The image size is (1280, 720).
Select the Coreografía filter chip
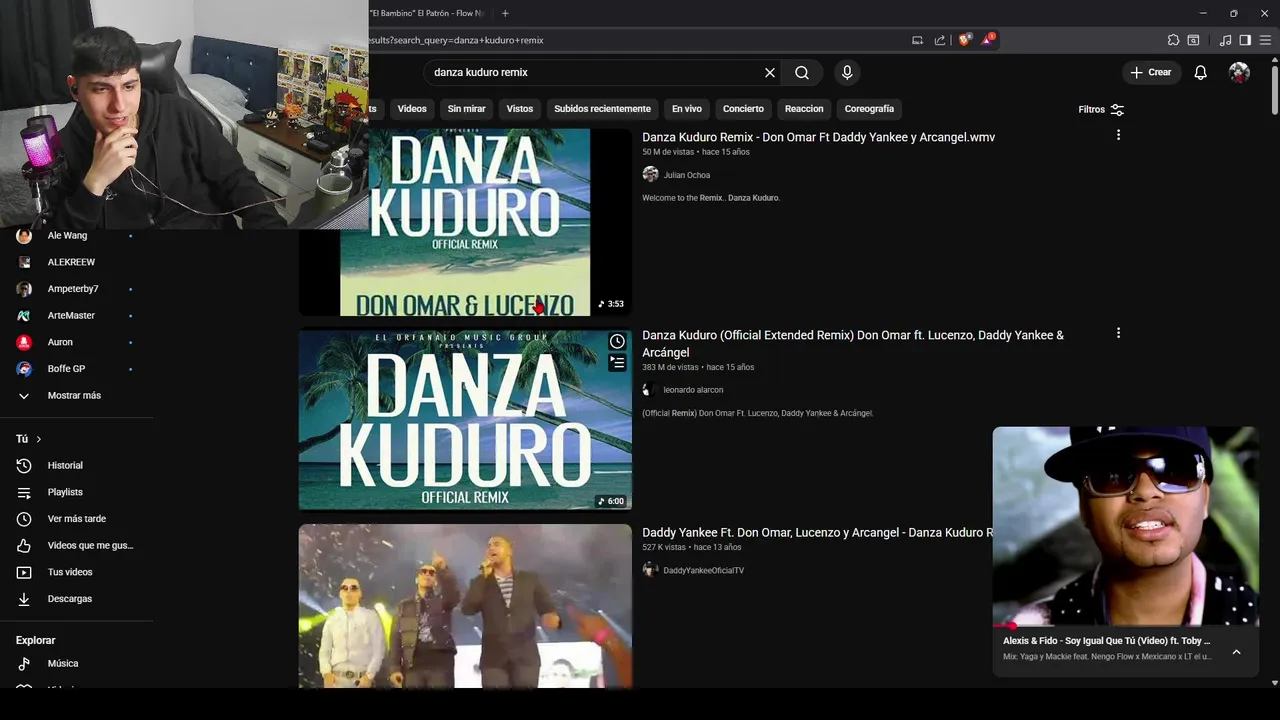(x=869, y=109)
